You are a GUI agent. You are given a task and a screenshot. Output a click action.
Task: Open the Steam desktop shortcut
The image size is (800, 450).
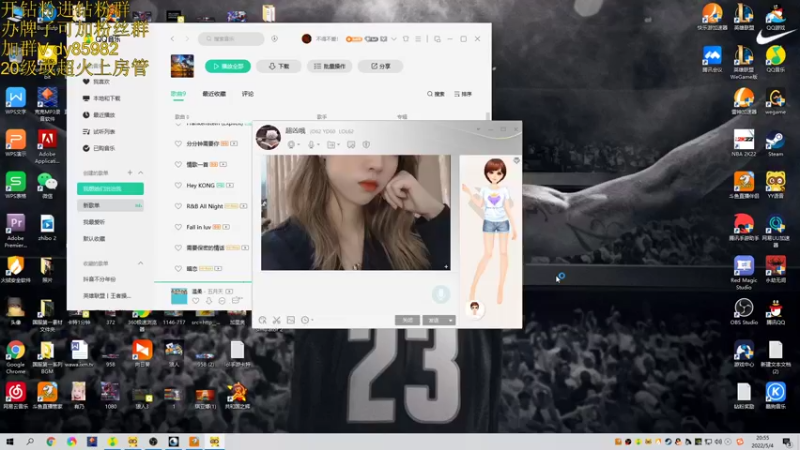pyautogui.click(x=775, y=144)
